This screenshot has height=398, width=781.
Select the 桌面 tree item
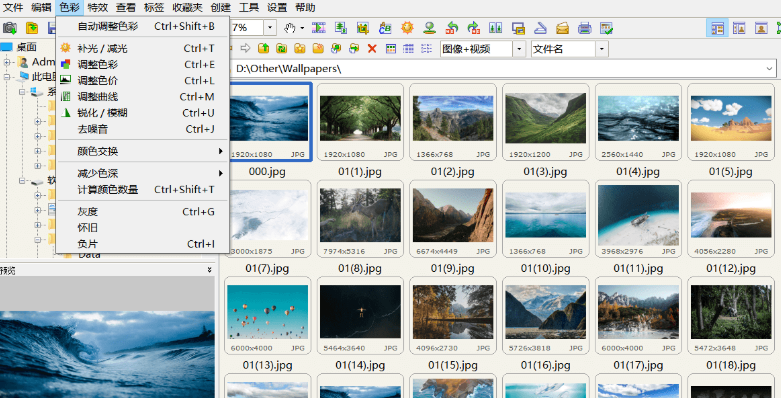click(x=26, y=47)
